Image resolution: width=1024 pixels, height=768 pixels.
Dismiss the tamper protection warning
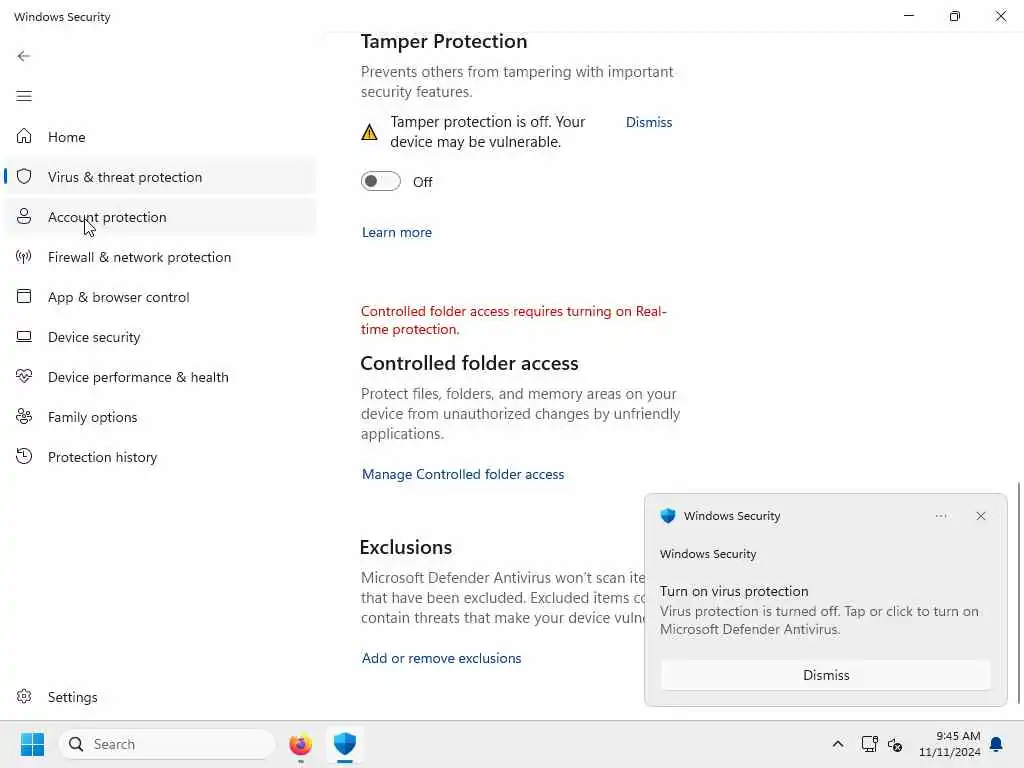coord(648,122)
